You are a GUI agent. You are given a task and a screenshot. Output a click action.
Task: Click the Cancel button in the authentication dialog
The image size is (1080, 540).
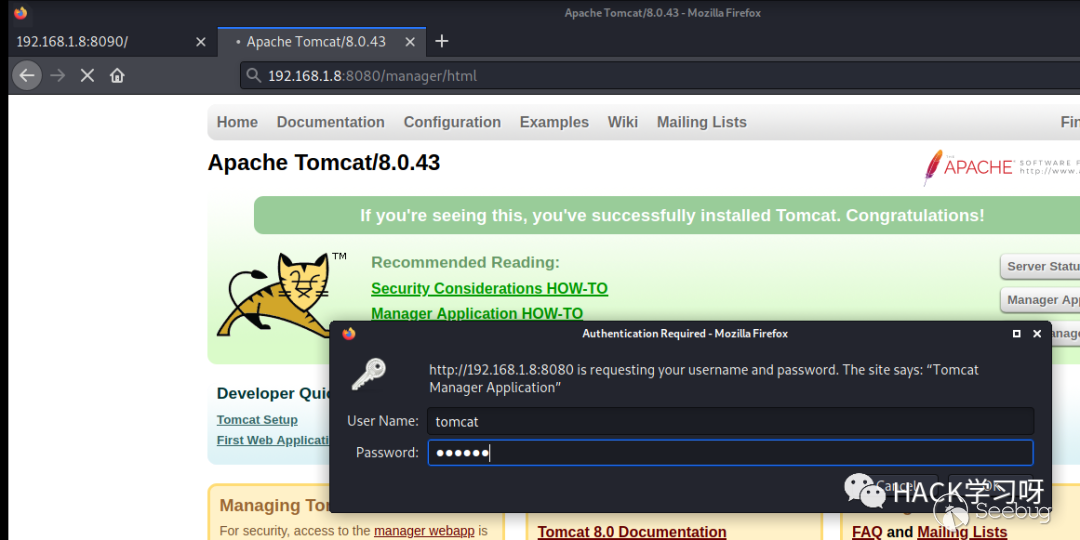[895, 486]
